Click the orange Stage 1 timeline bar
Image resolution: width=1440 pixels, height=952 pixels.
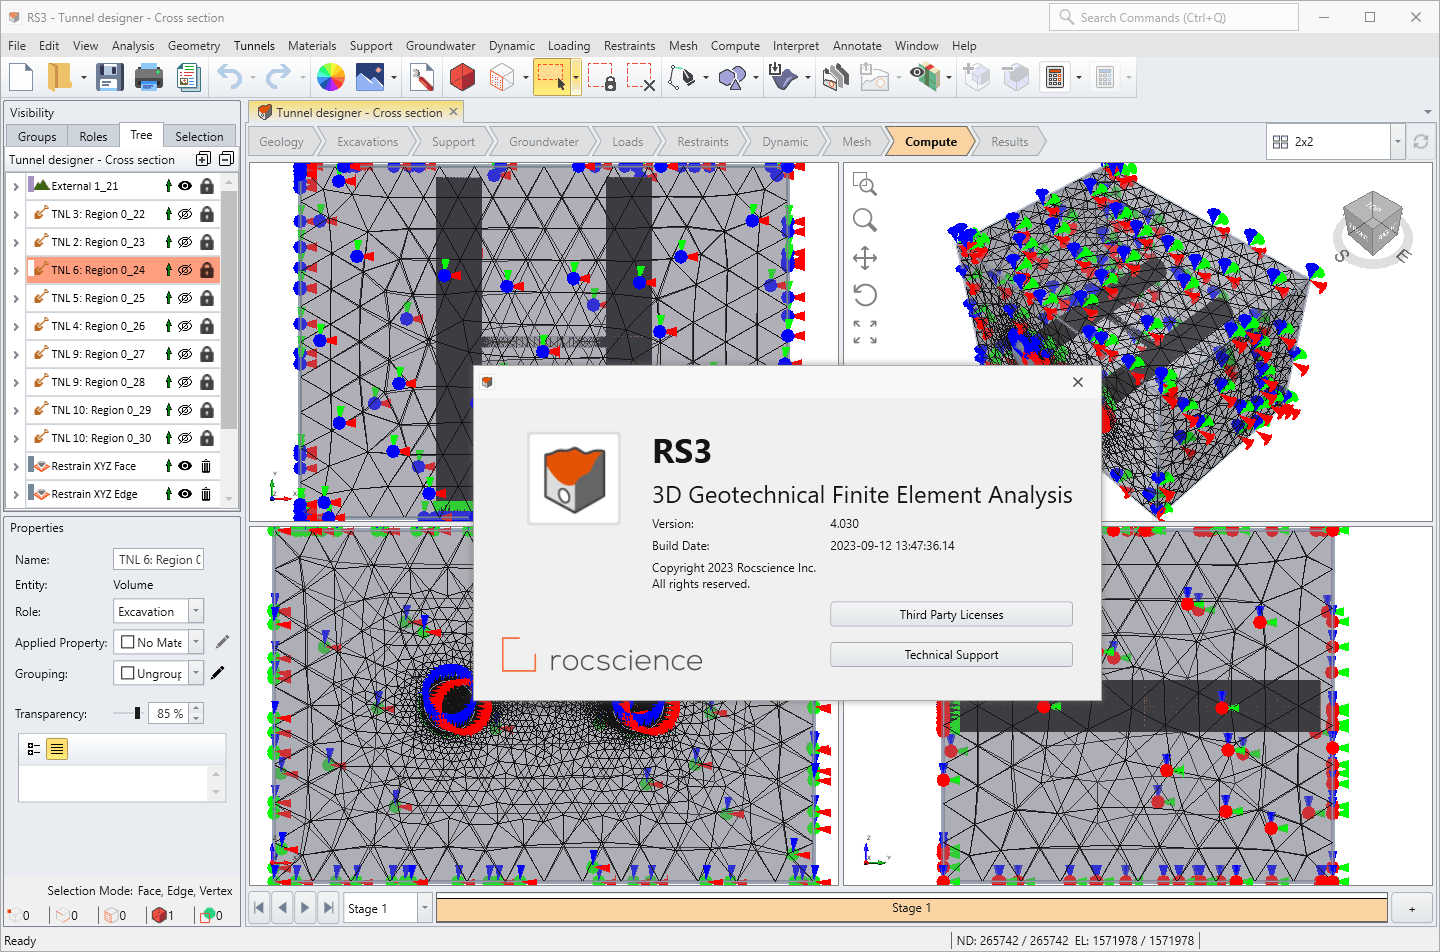[x=911, y=908]
